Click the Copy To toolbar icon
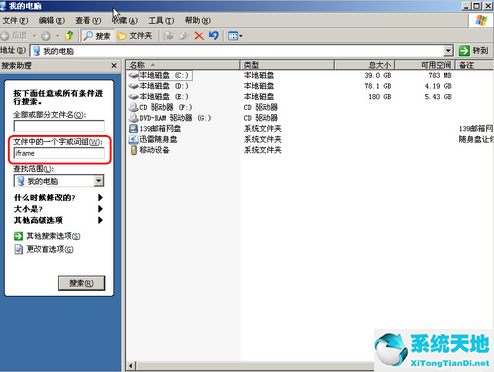 coord(184,36)
